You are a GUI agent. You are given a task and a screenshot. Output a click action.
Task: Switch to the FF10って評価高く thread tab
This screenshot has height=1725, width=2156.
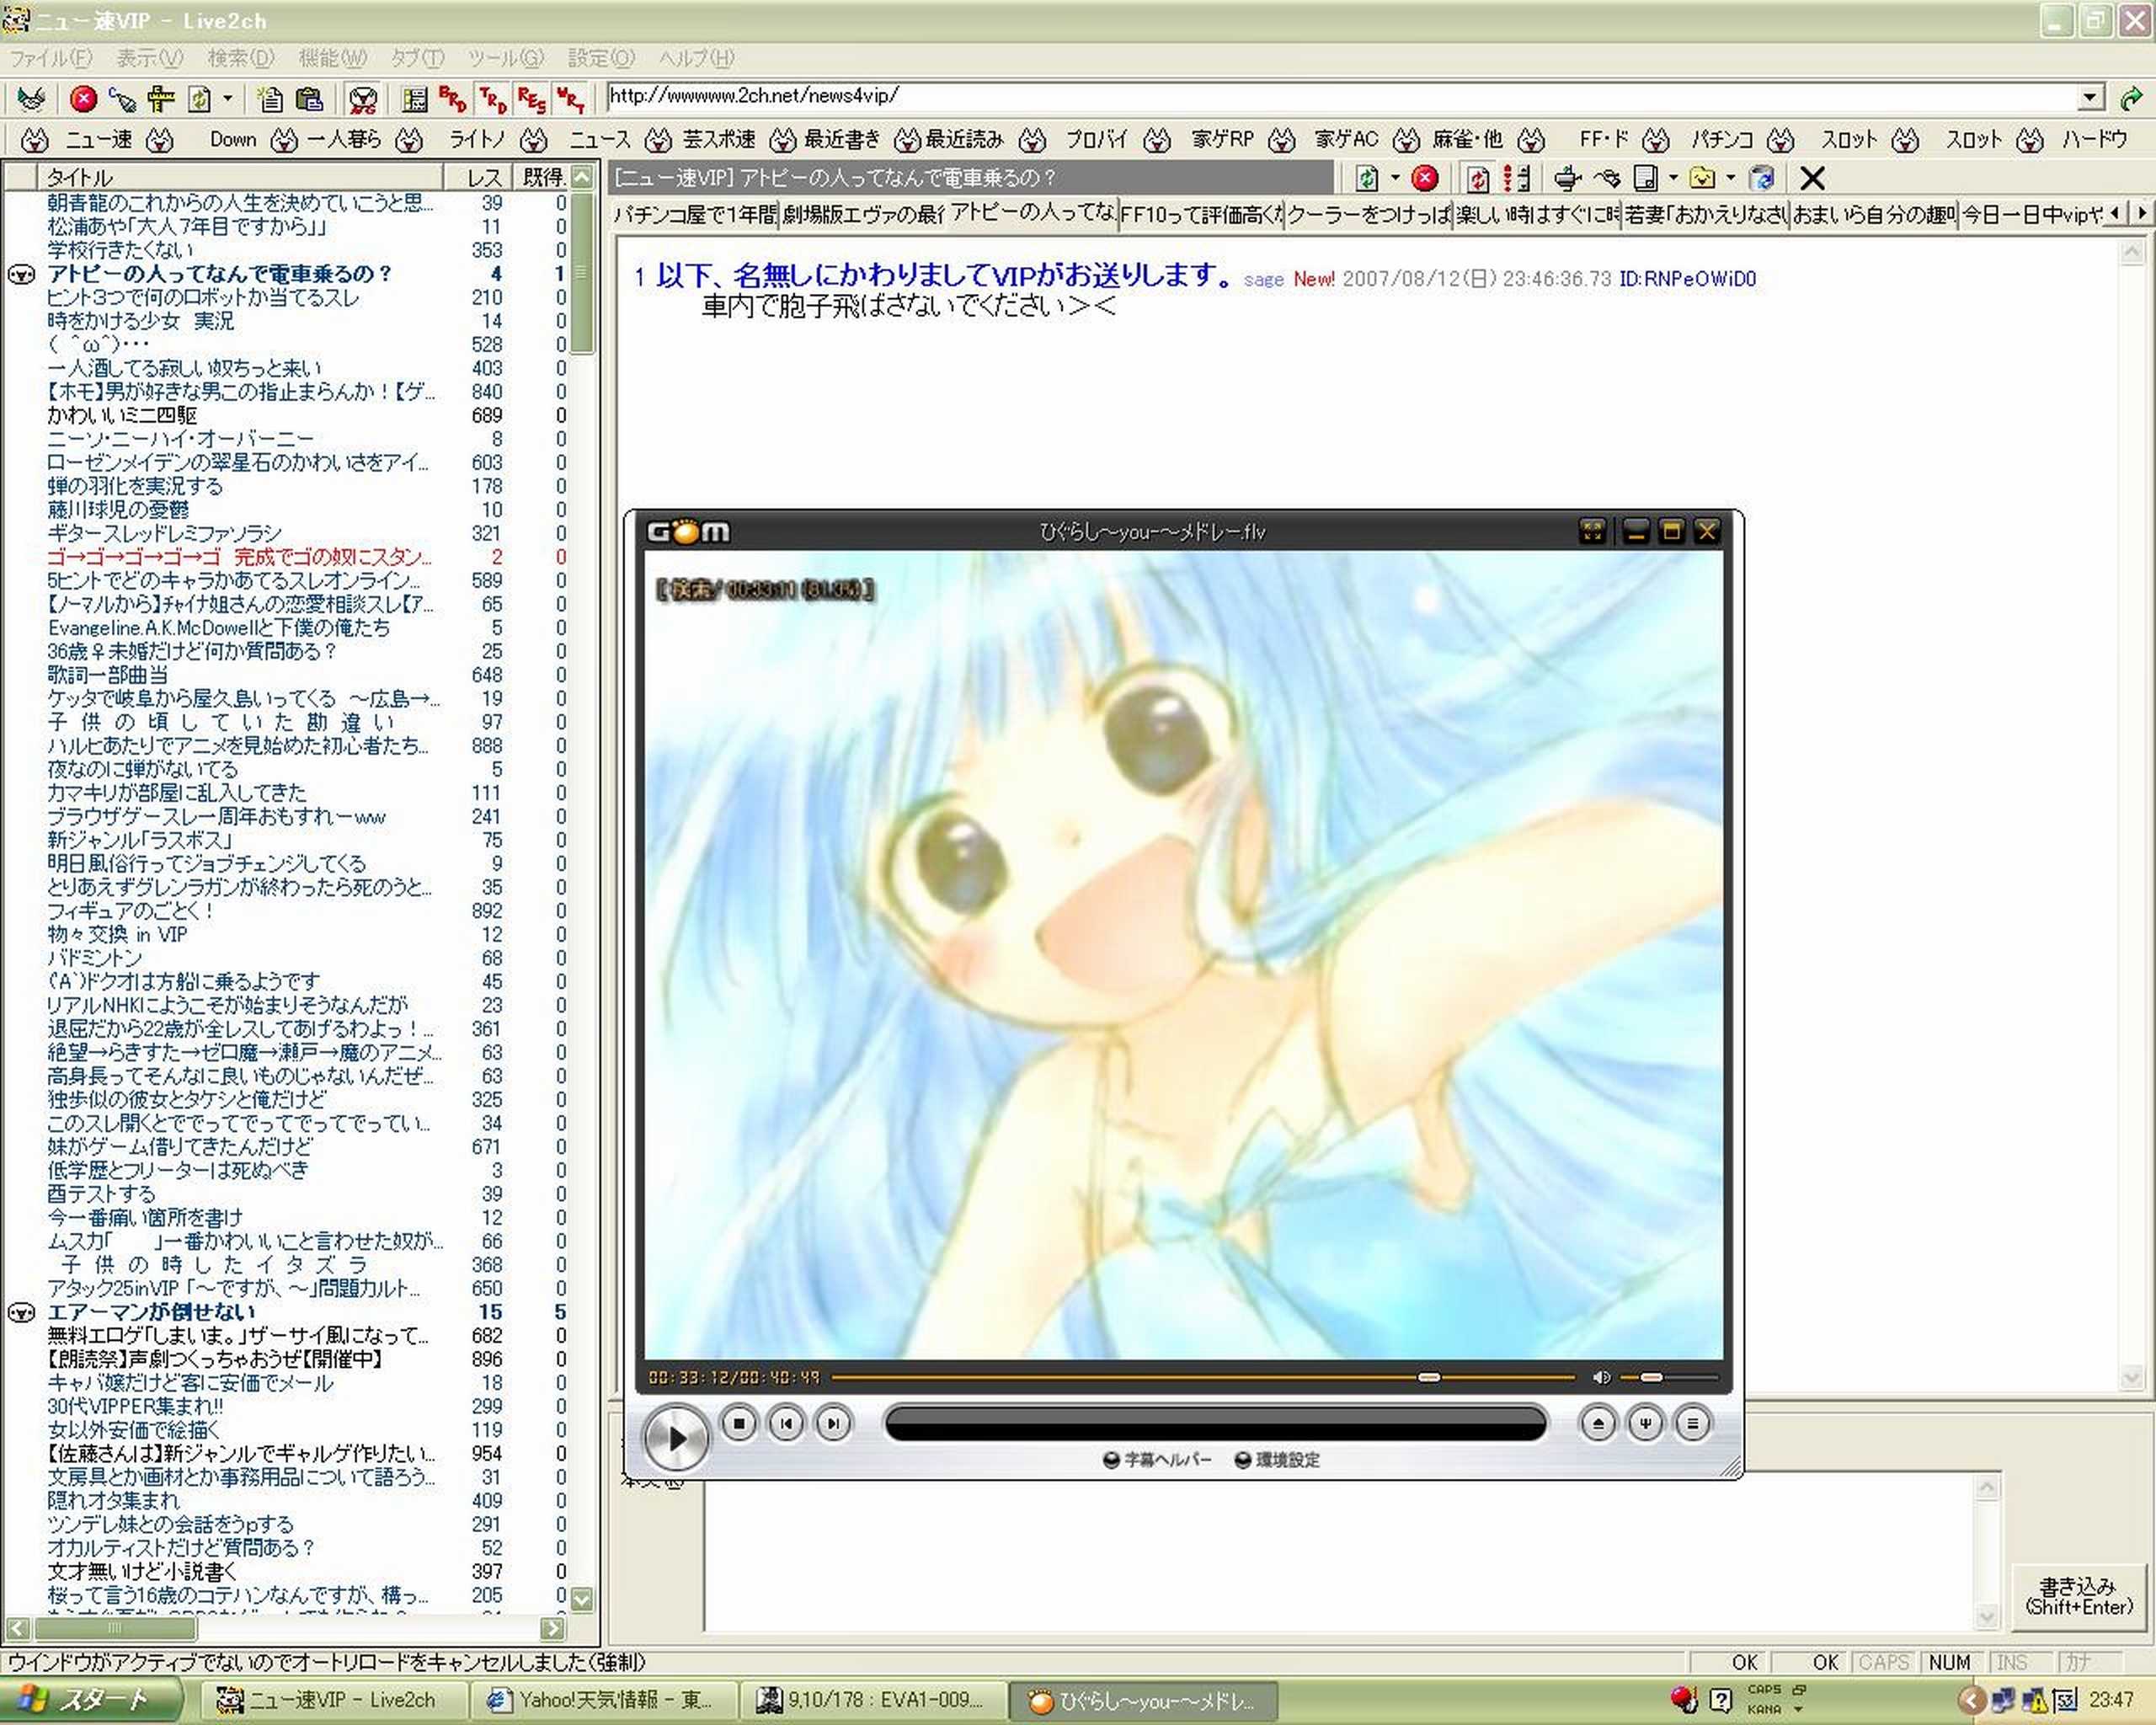click(x=1200, y=214)
